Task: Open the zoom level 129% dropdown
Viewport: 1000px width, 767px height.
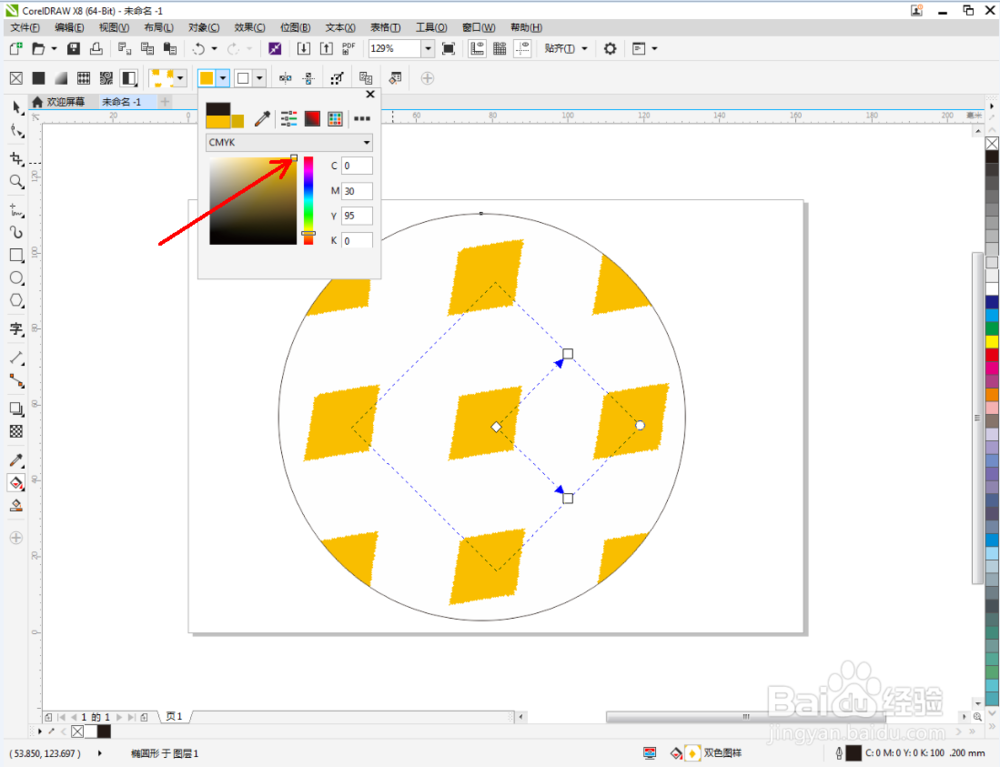Action: click(428, 48)
